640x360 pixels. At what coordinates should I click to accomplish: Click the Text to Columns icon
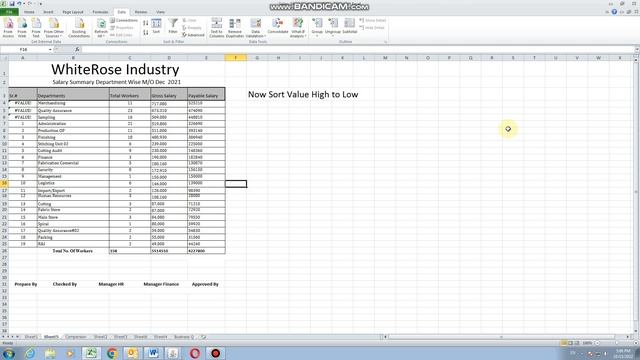[x=216, y=28]
